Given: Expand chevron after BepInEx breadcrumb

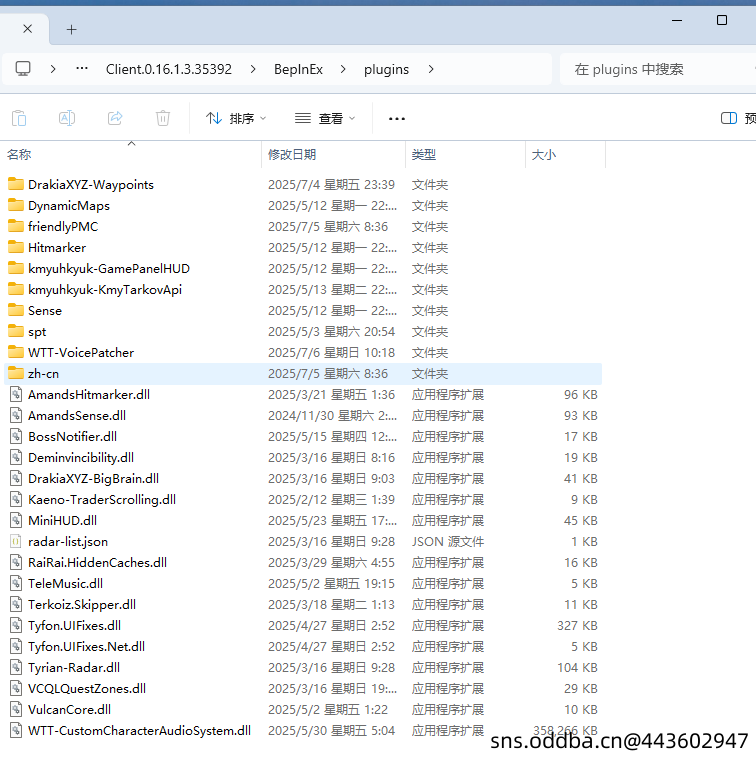Looking at the screenshot, I should tap(343, 69).
